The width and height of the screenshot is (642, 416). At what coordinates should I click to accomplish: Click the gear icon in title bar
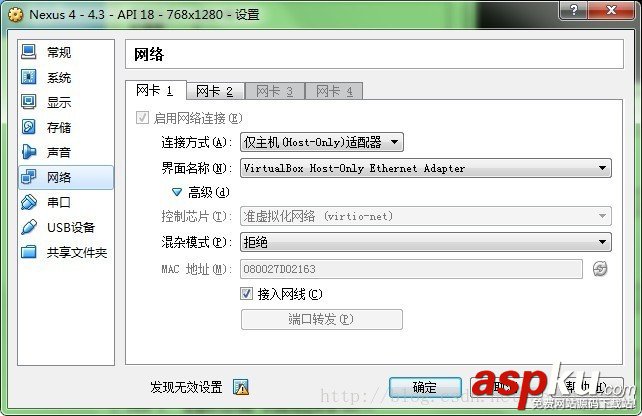click(x=16, y=14)
